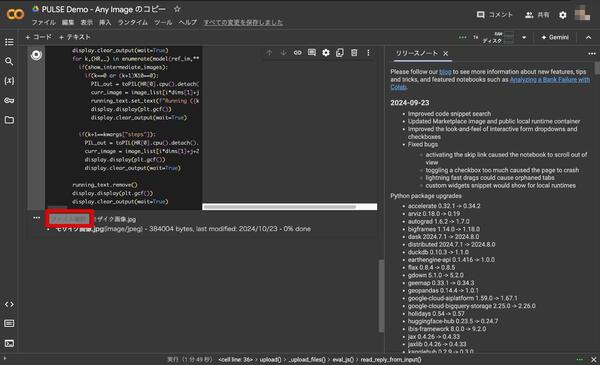Click the user account avatar
This screenshot has width=600, height=365.
coord(582,13)
